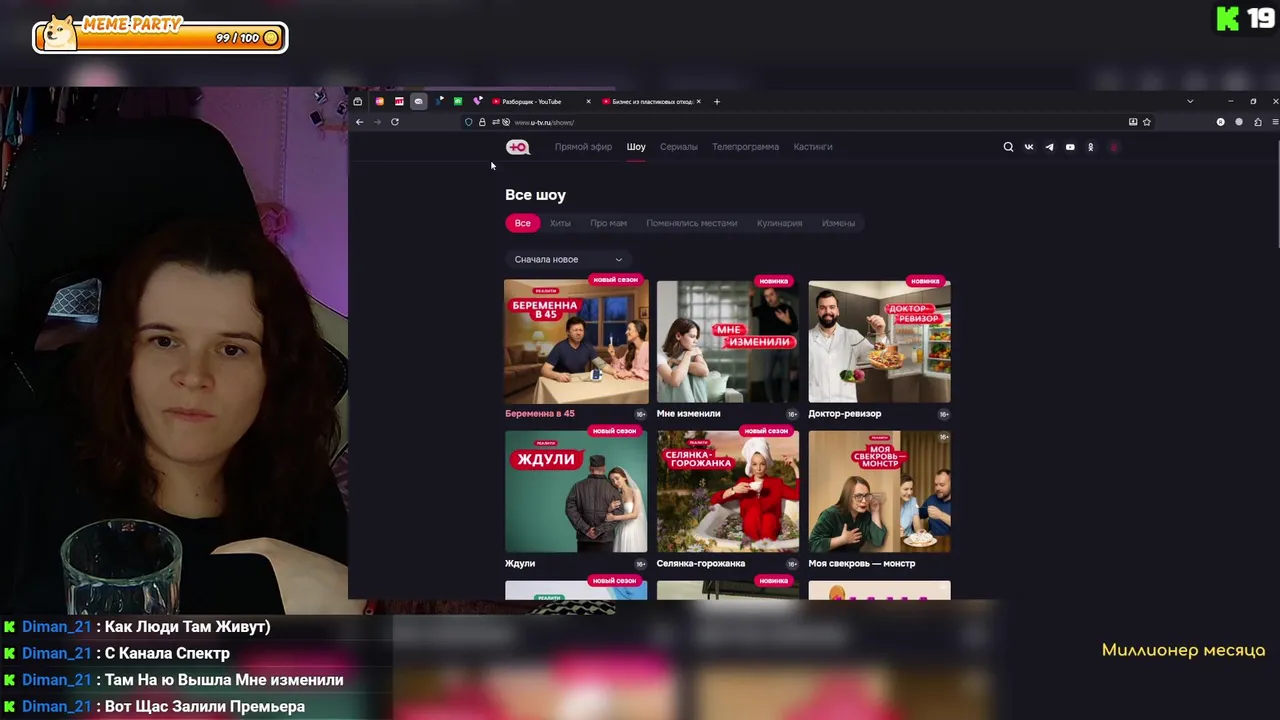Click the Беременна в 45 title link
The height and width of the screenshot is (720, 1280).
click(540, 413)
